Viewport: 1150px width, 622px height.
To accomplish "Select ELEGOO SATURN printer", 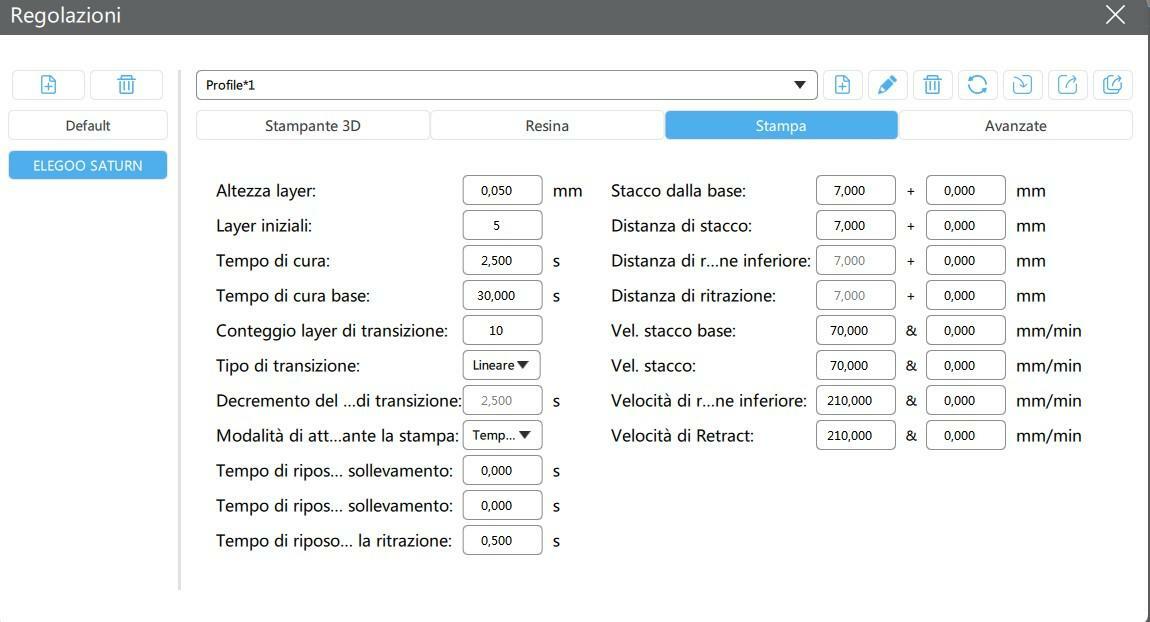I will pyautogui.click(x=88, y=165).
